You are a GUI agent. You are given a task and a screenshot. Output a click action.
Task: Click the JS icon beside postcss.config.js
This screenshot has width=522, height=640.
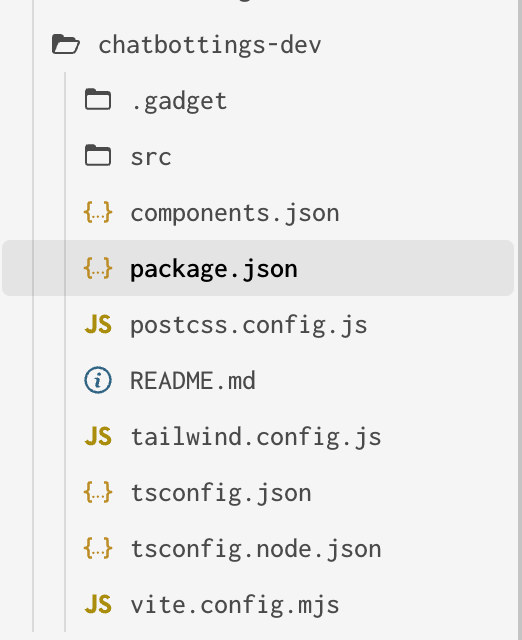click(98, 324)
